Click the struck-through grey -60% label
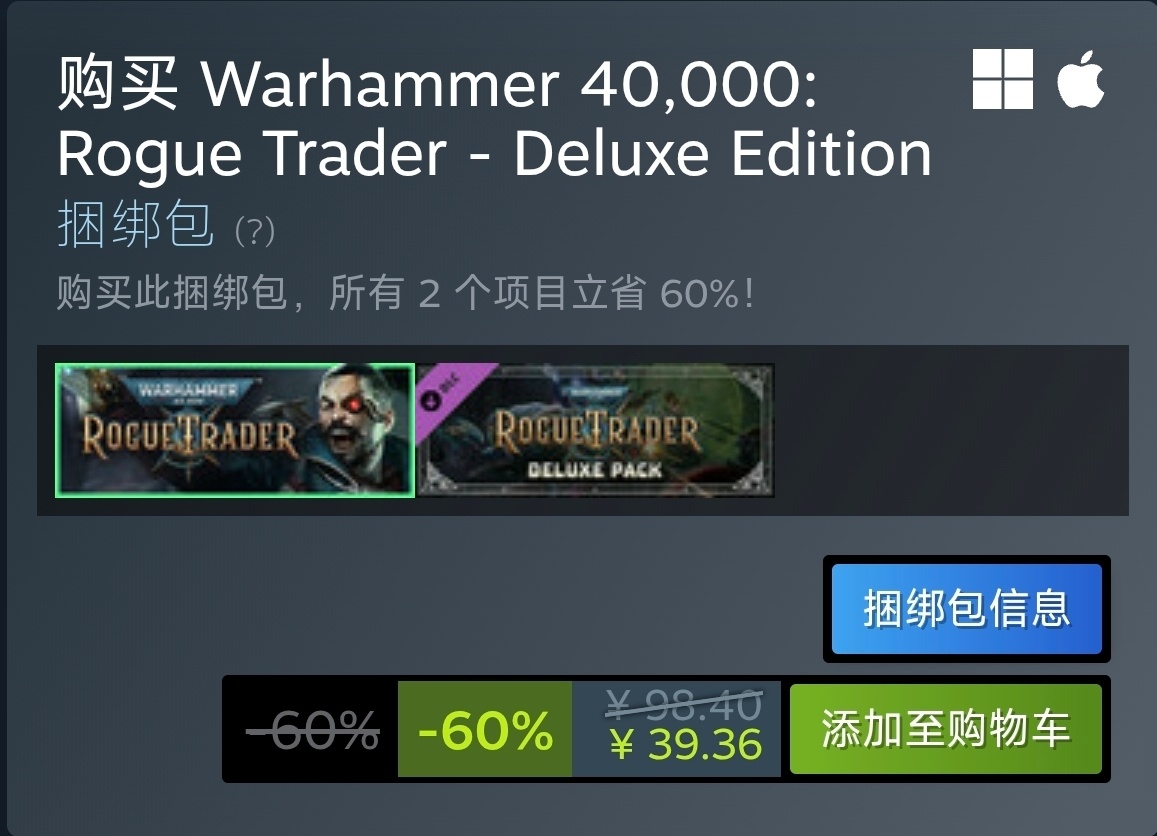This screenshot has width=1157, height=836. tap(312, 730)
